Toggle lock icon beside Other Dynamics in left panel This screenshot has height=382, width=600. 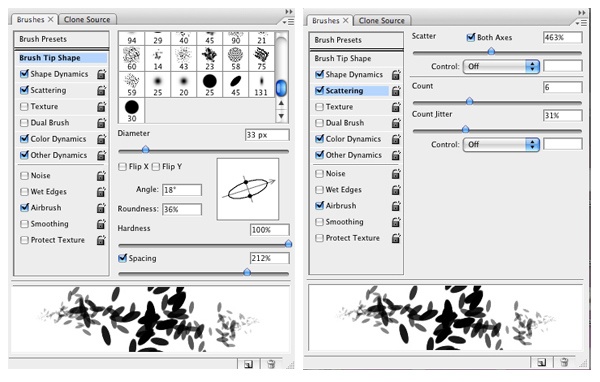(101, 155)
